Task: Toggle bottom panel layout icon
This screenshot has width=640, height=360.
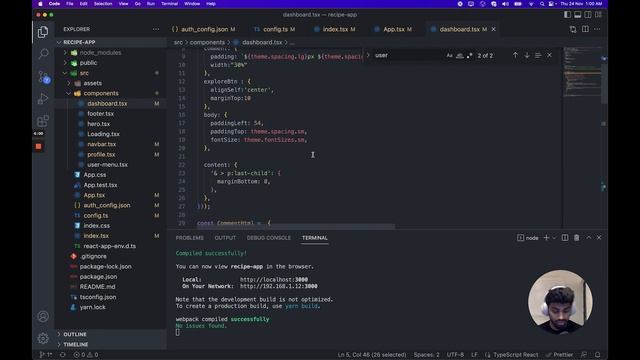Action: tap(578, 15)
